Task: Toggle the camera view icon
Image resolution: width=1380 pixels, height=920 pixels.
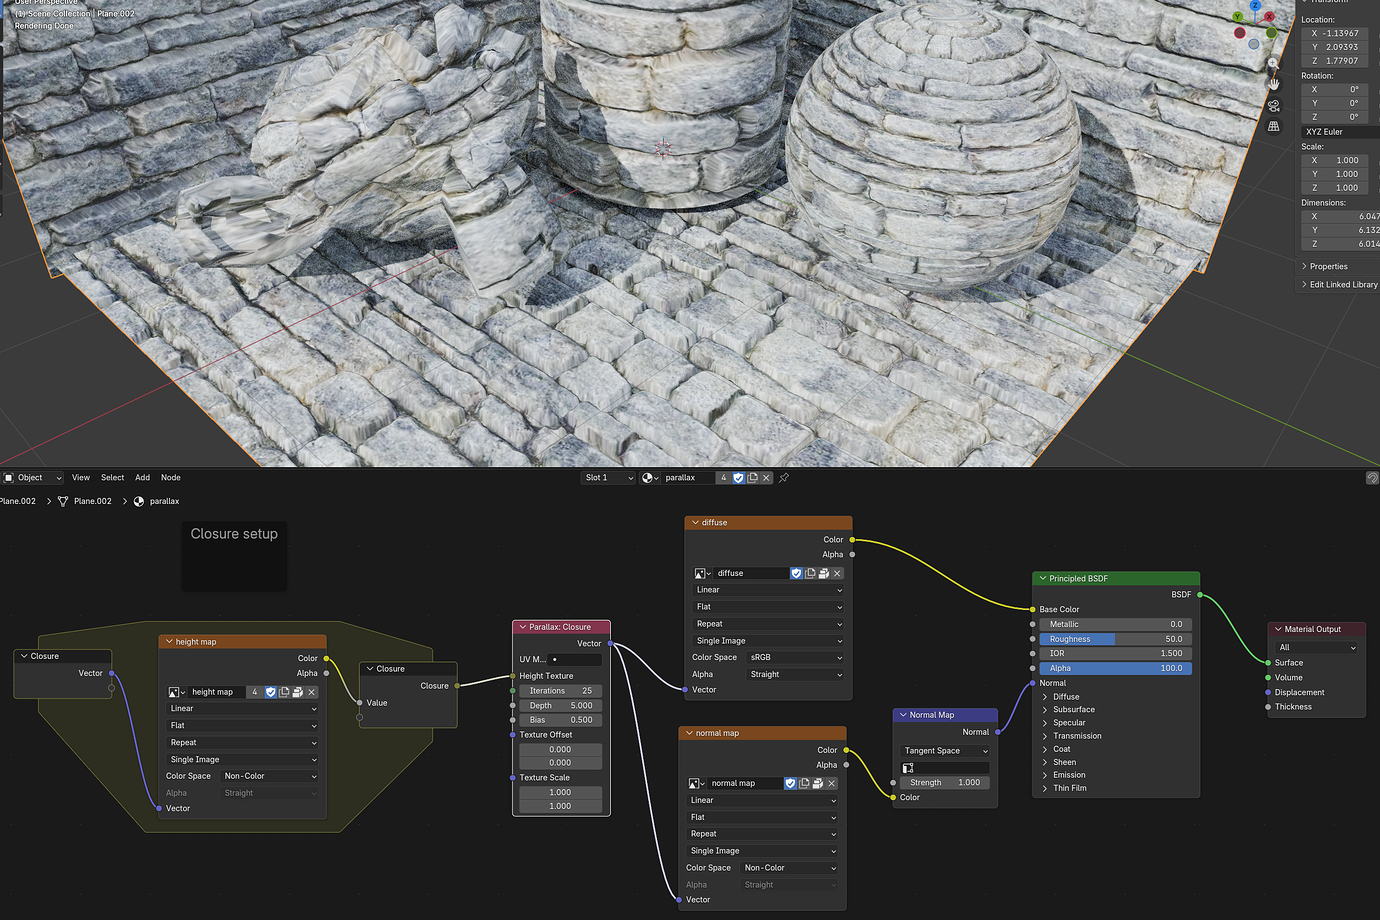Action: tap(1273, 106)
